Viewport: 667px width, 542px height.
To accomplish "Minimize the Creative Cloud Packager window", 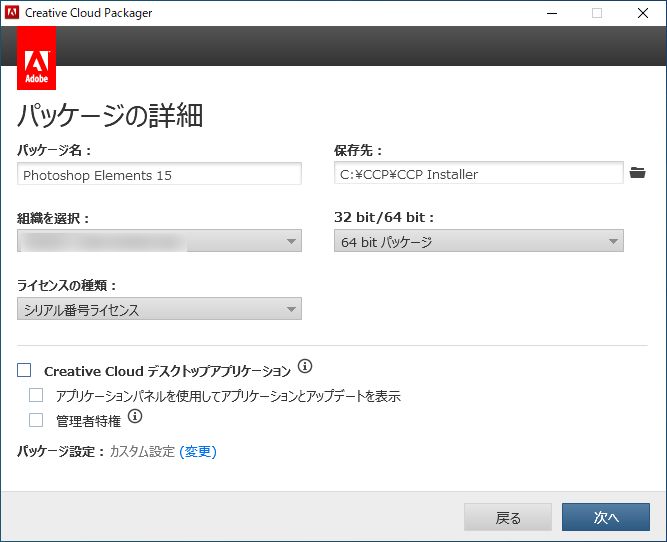I will (552, 13).
